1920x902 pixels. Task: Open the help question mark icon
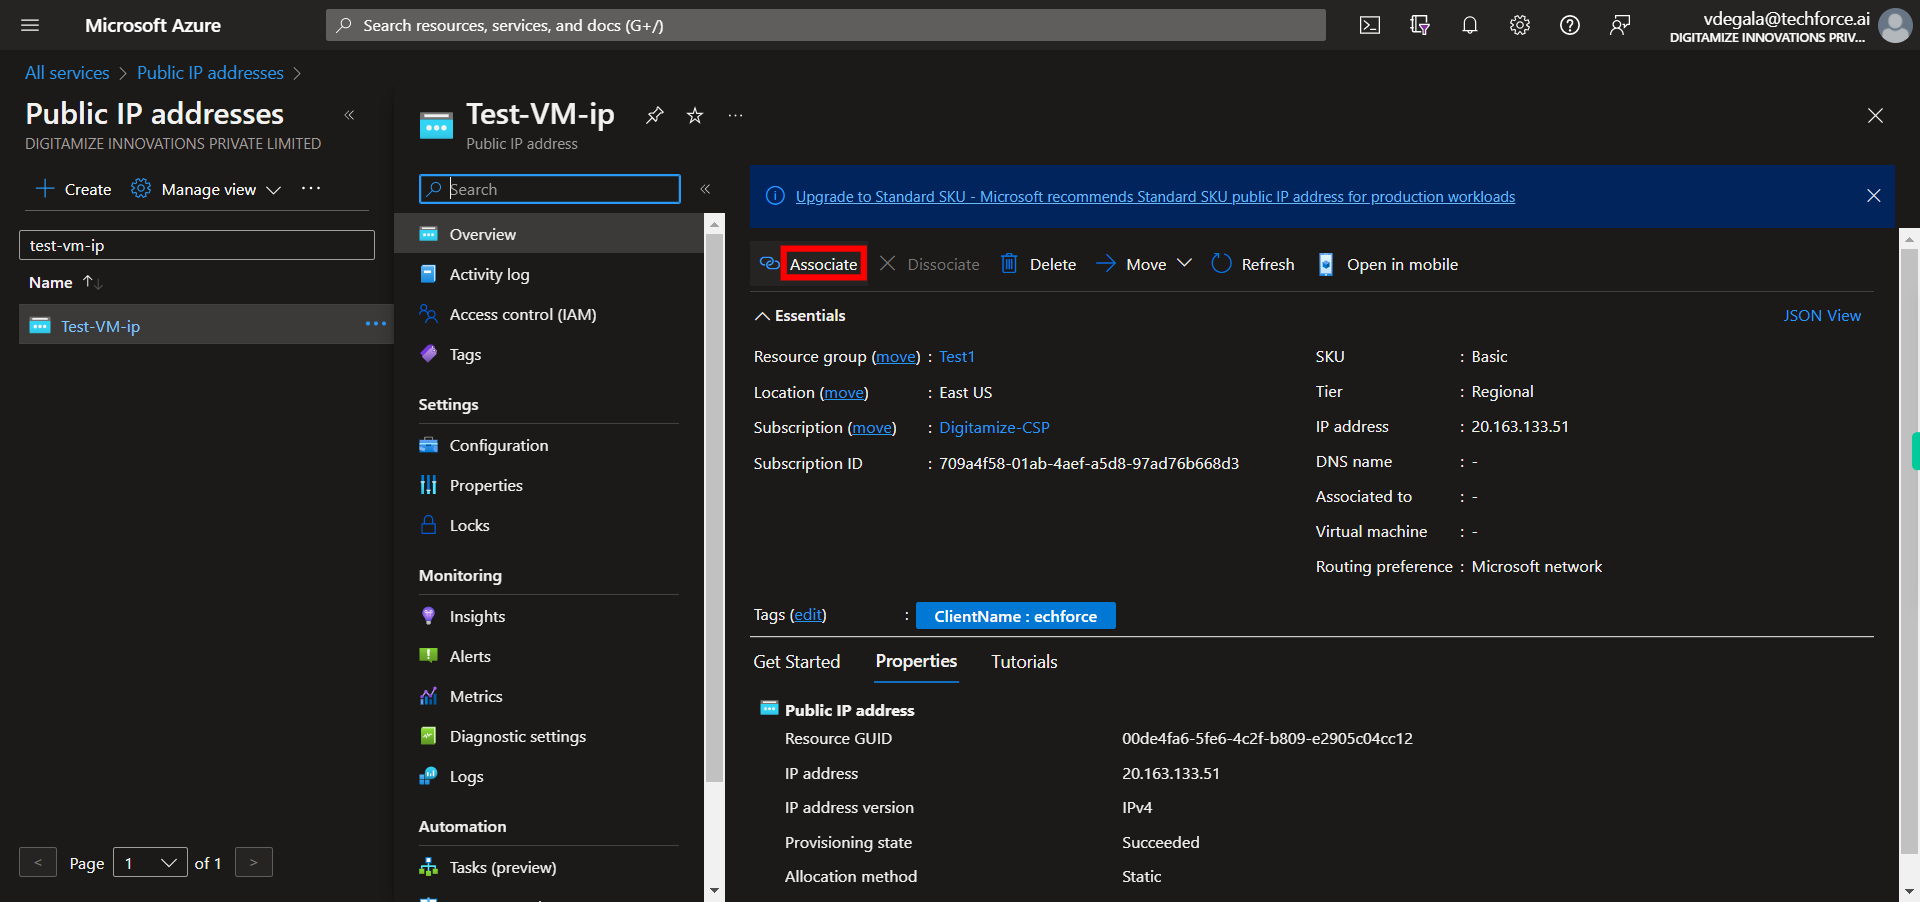1570,25
